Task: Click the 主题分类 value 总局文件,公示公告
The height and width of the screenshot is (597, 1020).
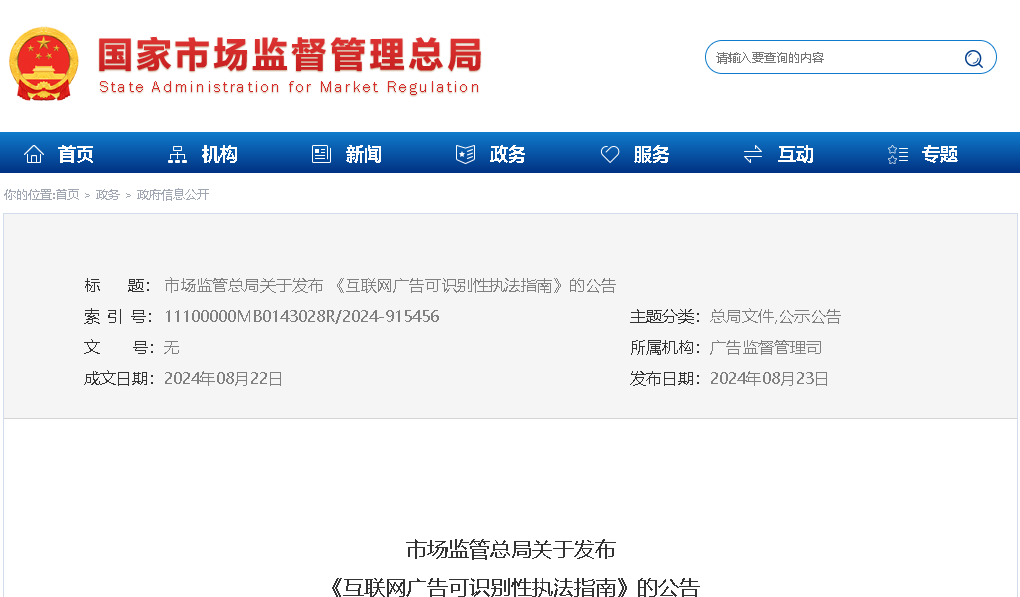Action: point(775,317)
